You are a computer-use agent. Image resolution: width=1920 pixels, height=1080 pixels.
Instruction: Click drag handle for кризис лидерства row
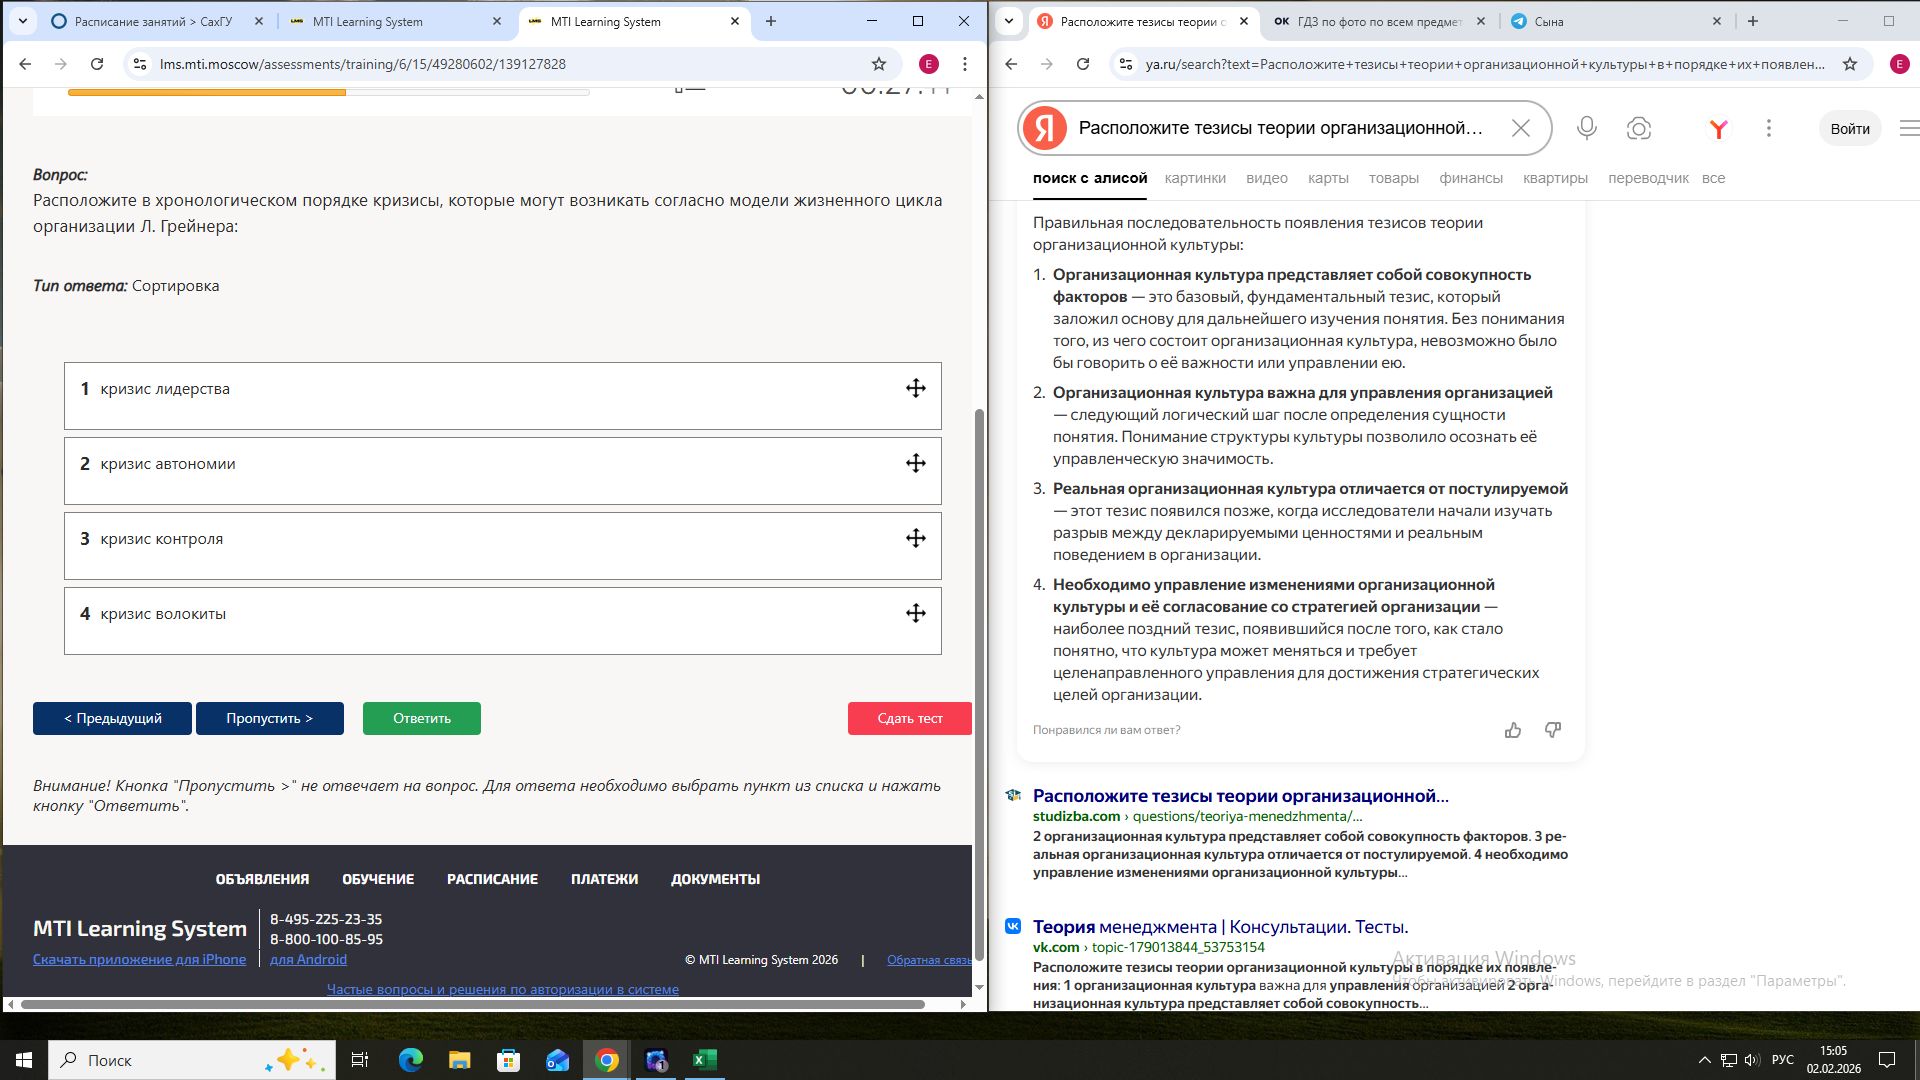(x=915, y=388)
